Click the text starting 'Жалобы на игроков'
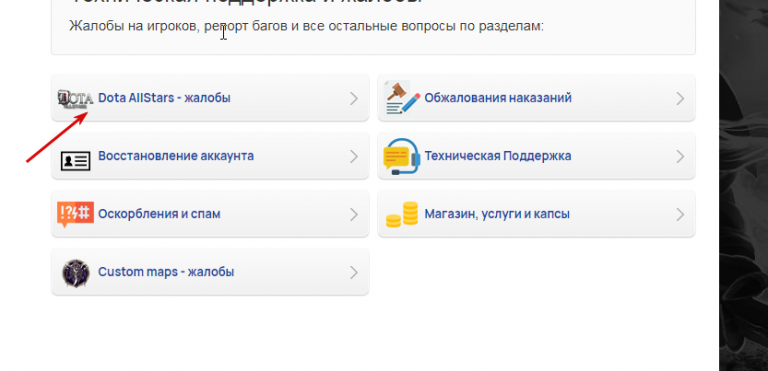Image resolution: width=768 pixels, height=371 pixels. coord(307,26)
